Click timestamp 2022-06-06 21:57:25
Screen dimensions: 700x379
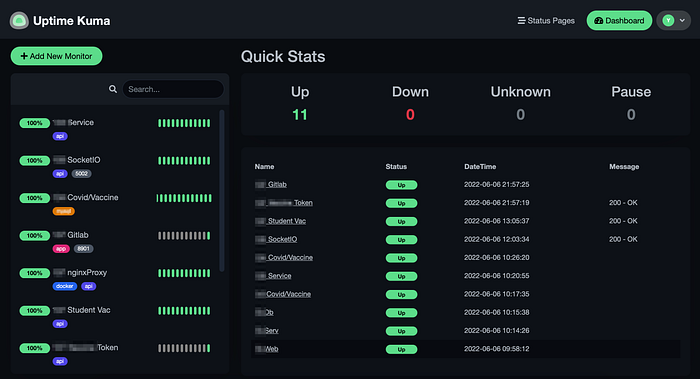[496, 184]
